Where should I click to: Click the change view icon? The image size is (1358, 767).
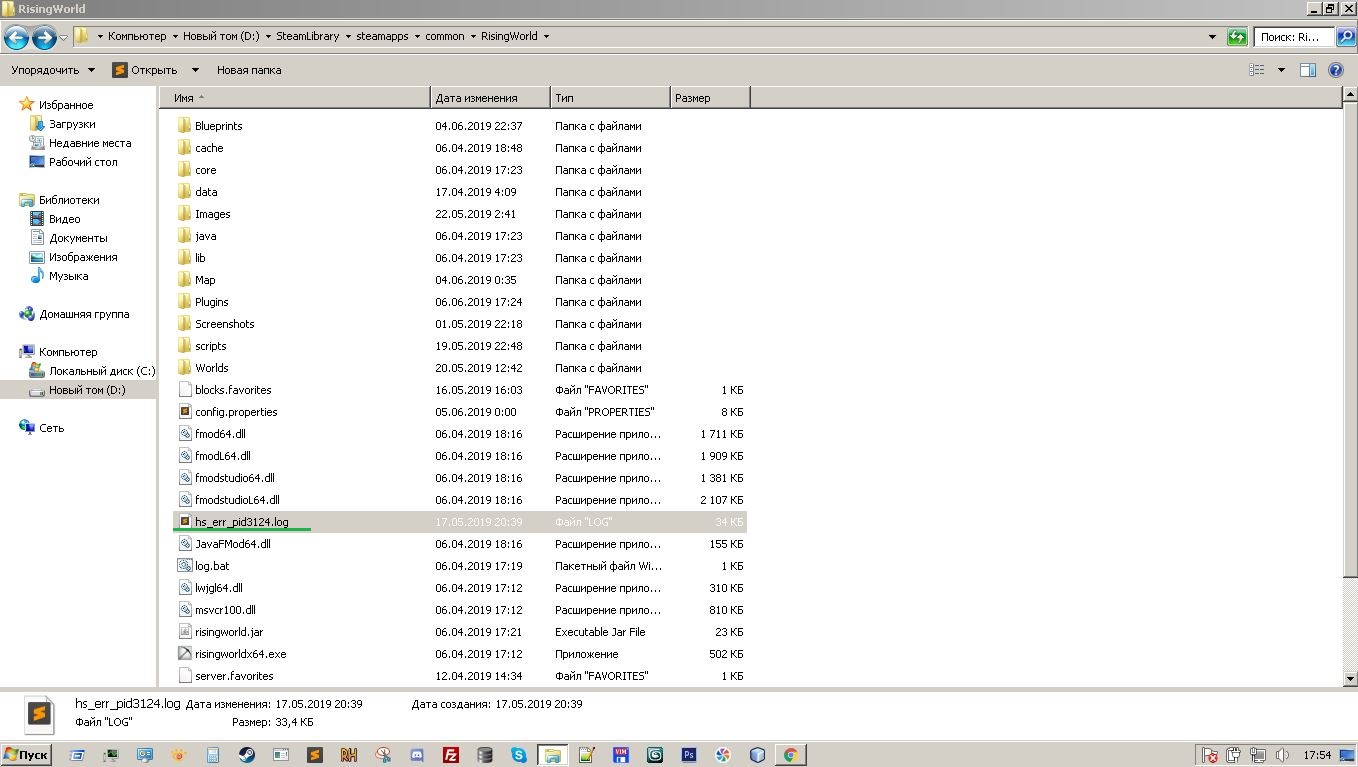click(1257, 70)
